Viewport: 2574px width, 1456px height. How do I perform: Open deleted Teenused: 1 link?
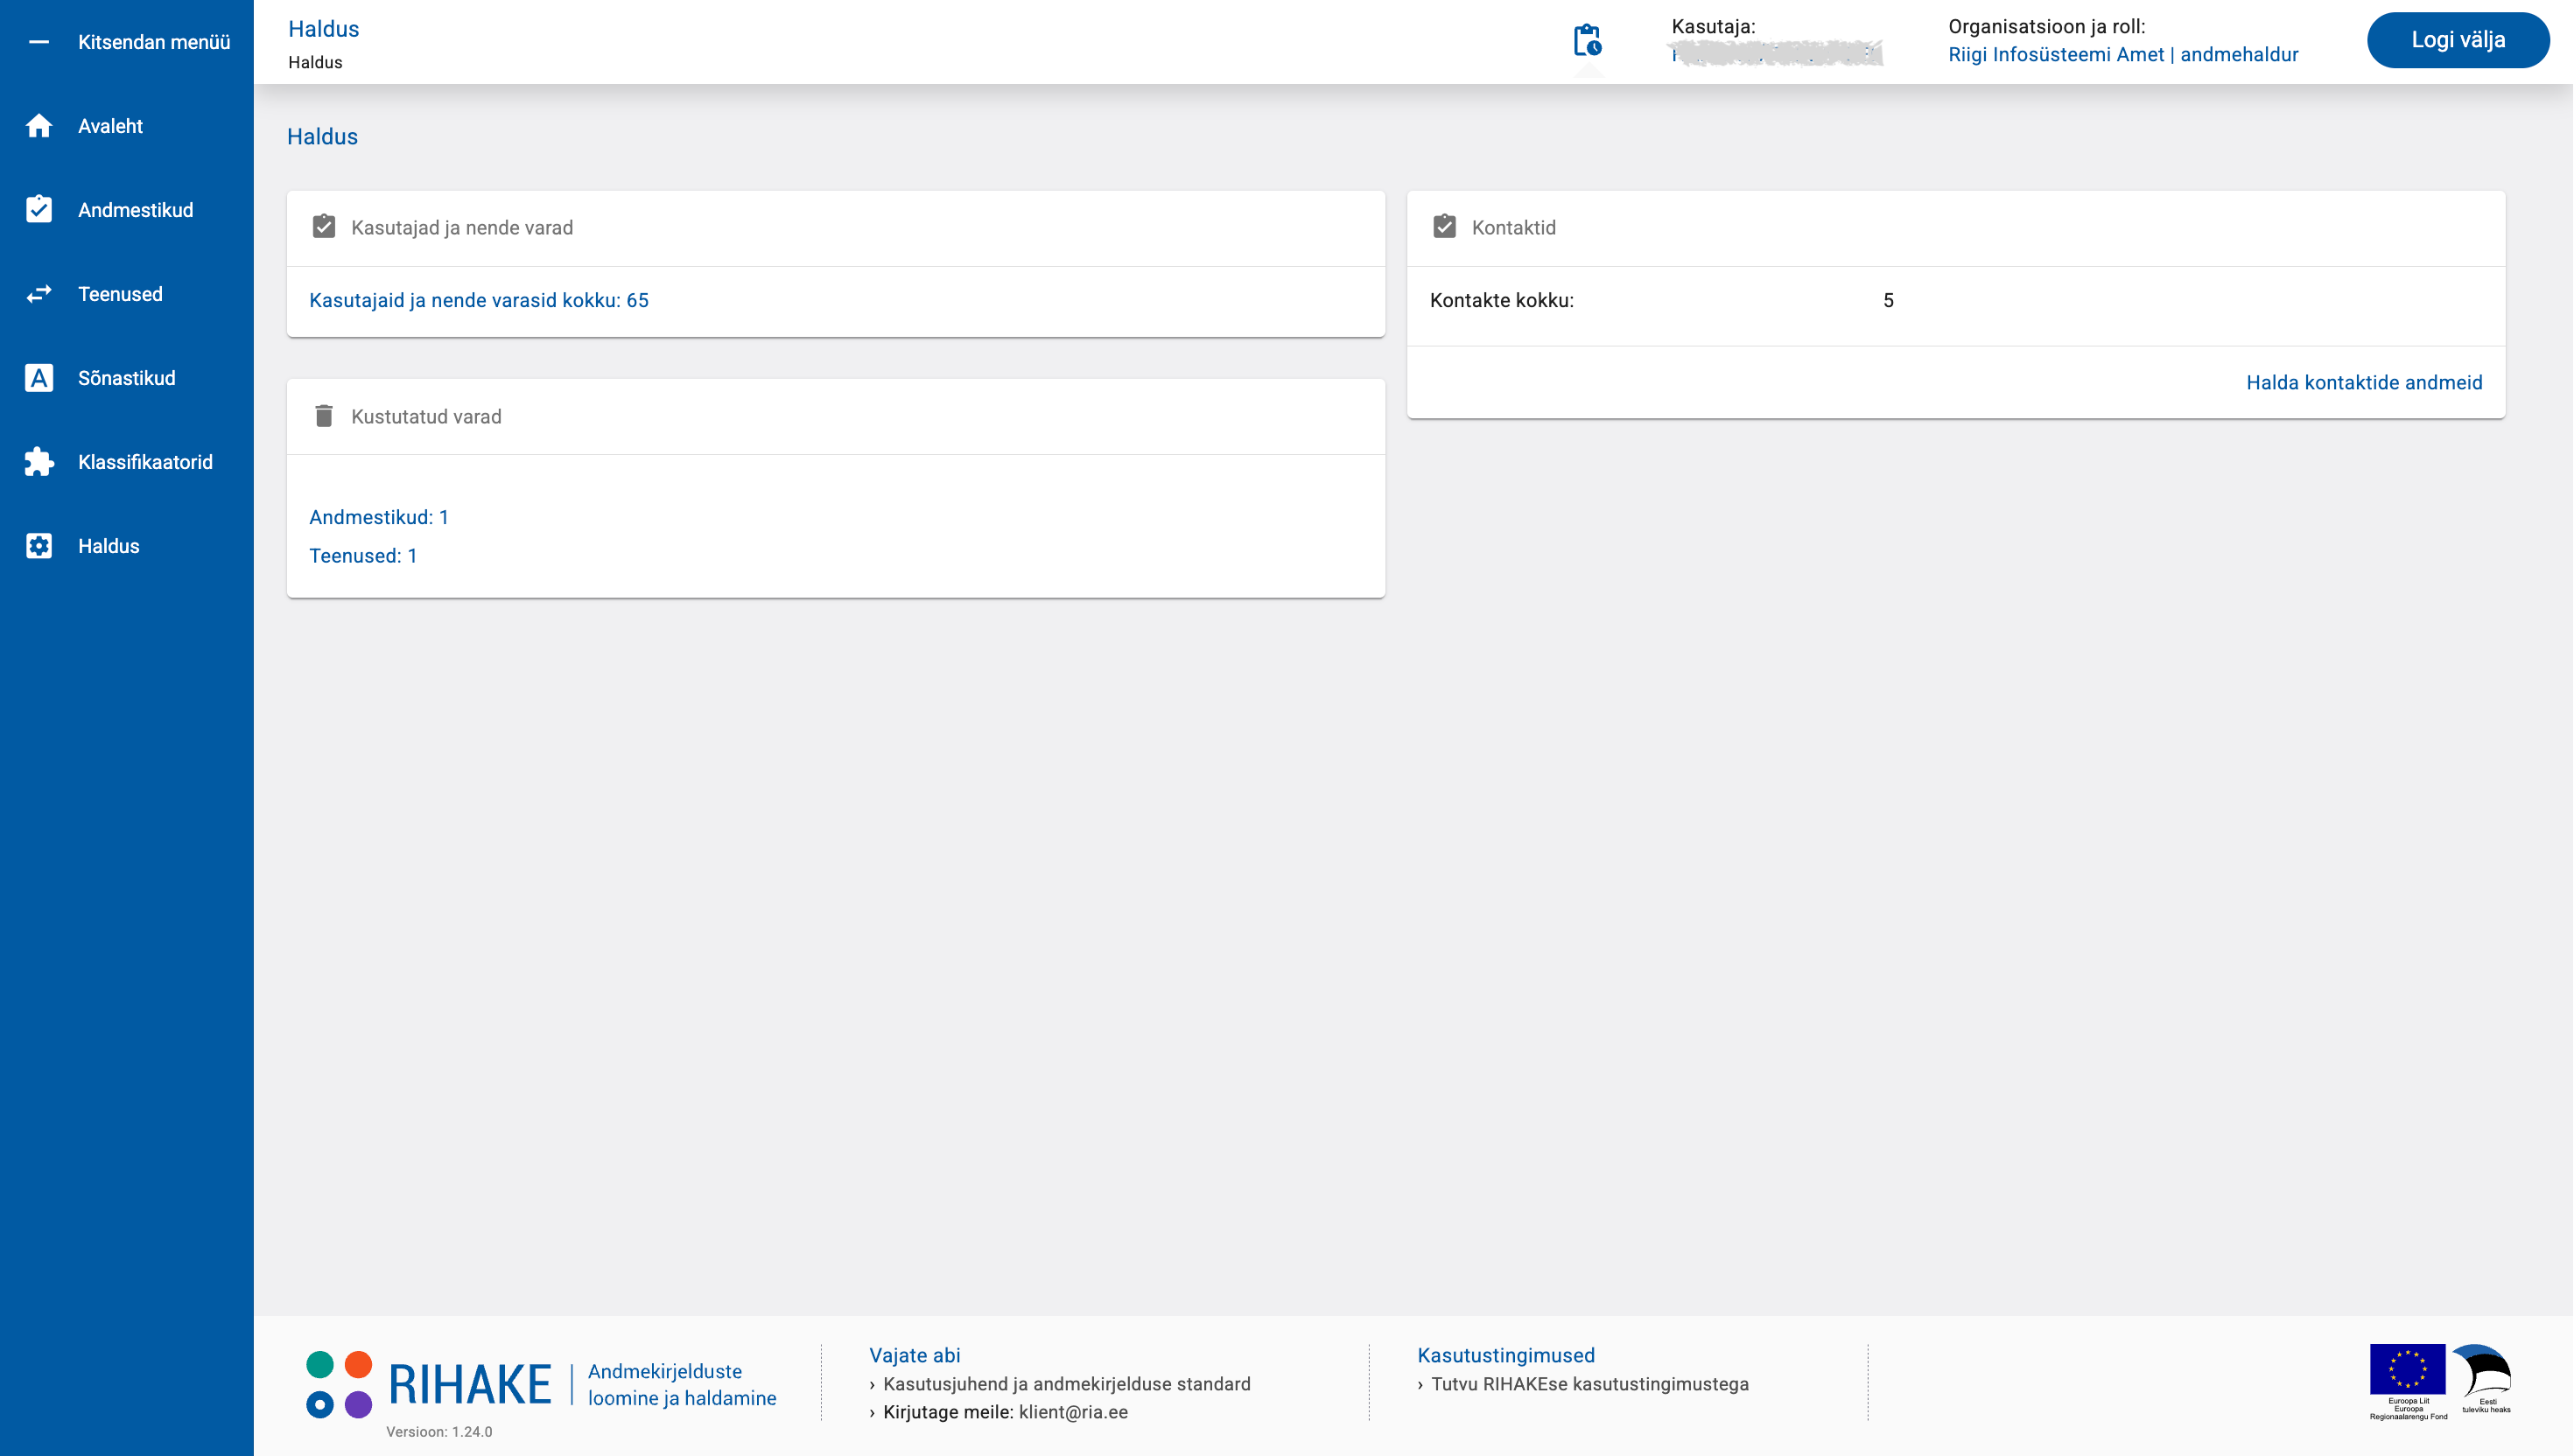363,556
